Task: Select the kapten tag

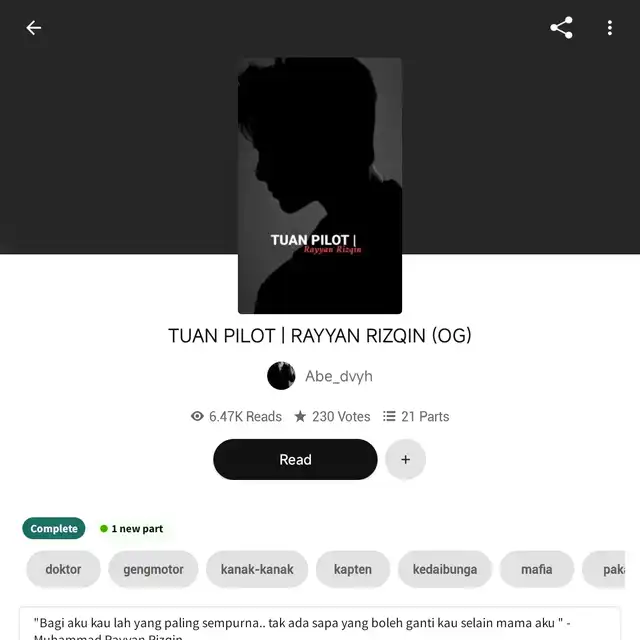Action: [x=353, y=569]
